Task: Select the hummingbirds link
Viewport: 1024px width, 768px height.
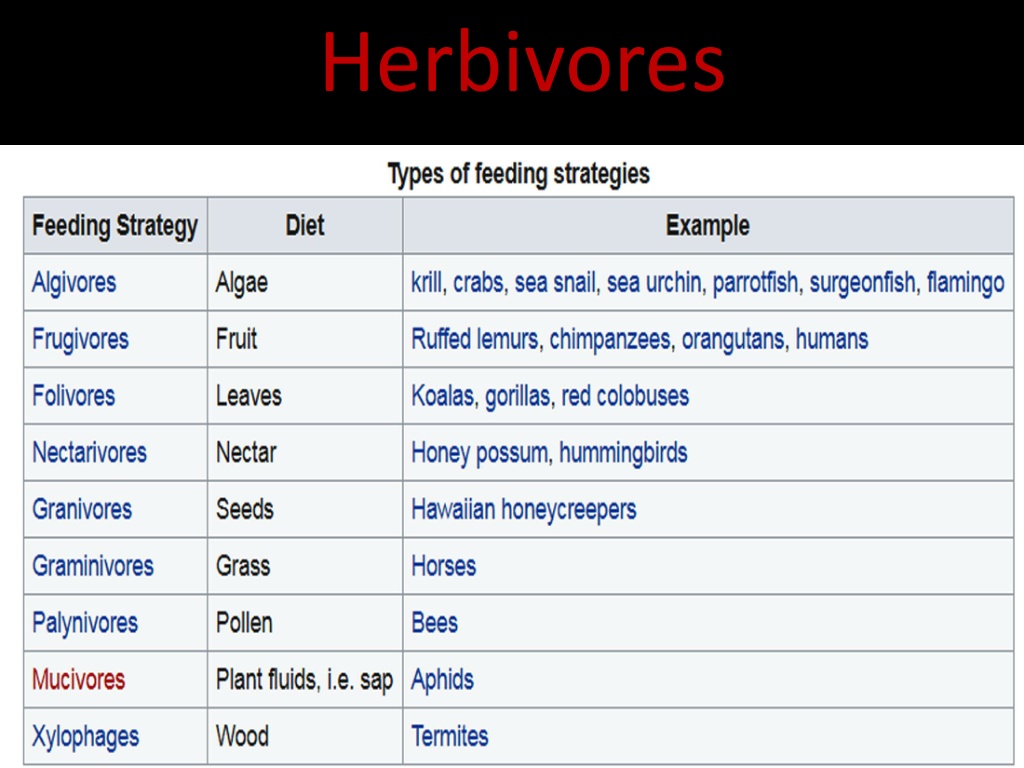Action: (x=623, y=453)
